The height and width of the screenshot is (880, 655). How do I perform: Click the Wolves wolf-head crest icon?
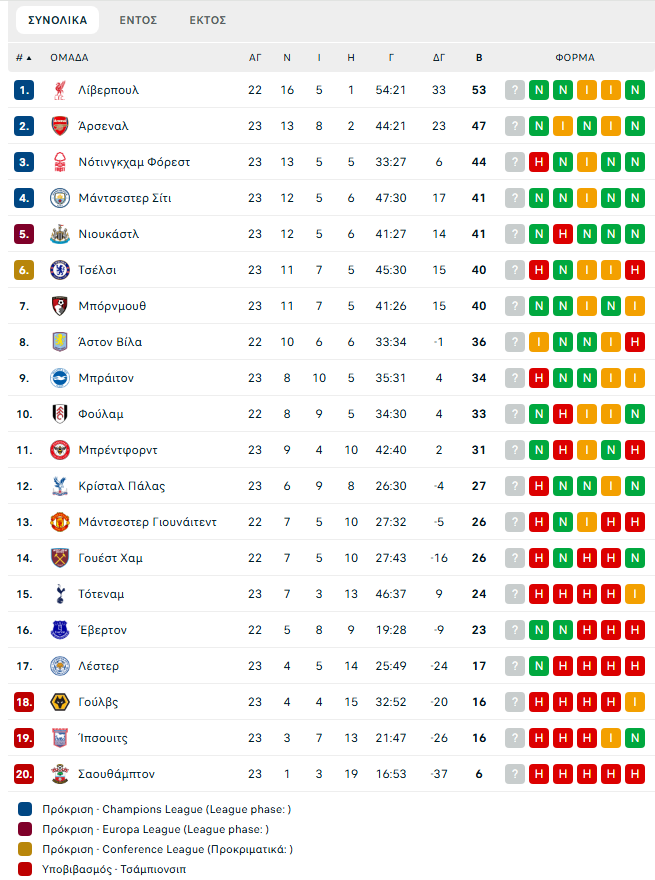tap(59, 702)
